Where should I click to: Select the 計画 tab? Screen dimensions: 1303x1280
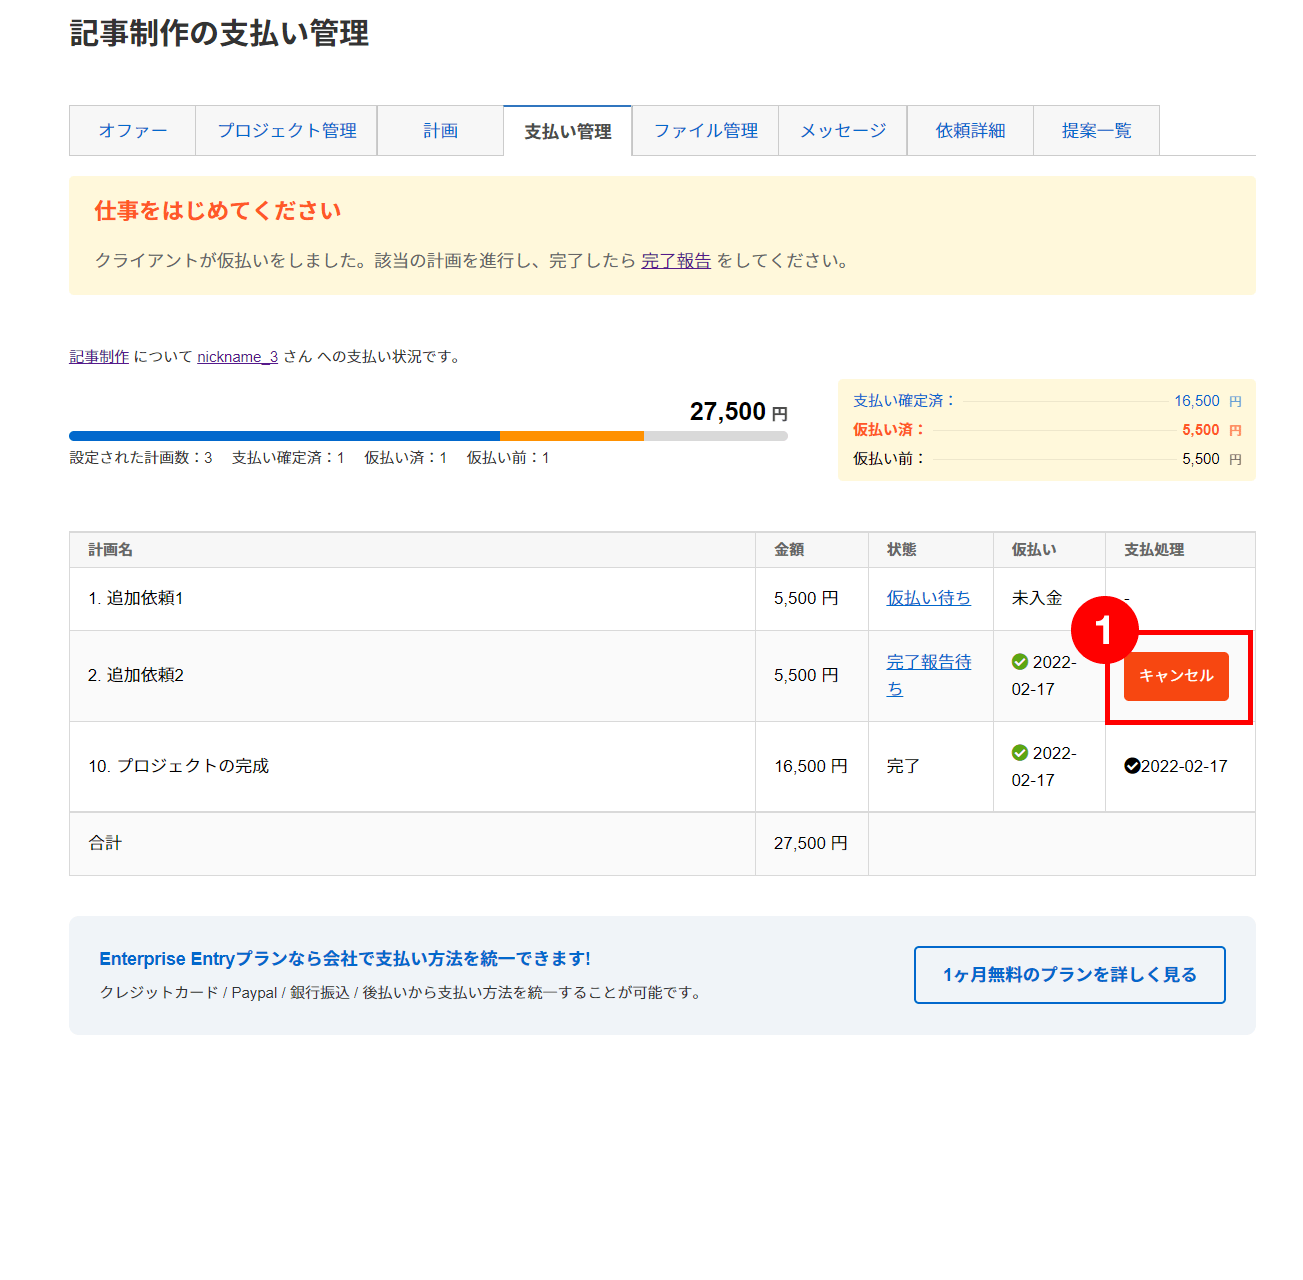440,131
